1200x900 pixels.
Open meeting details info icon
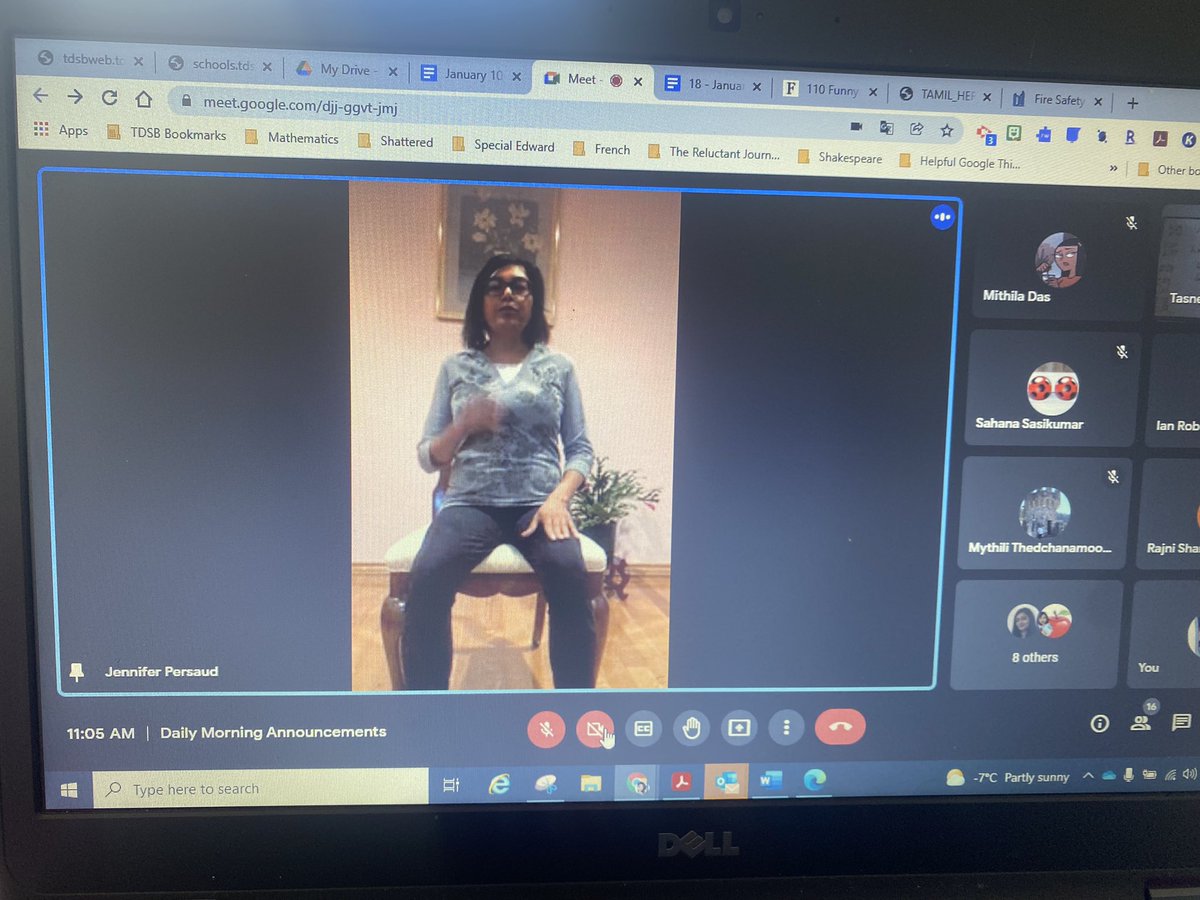(x=1100, y=724)
